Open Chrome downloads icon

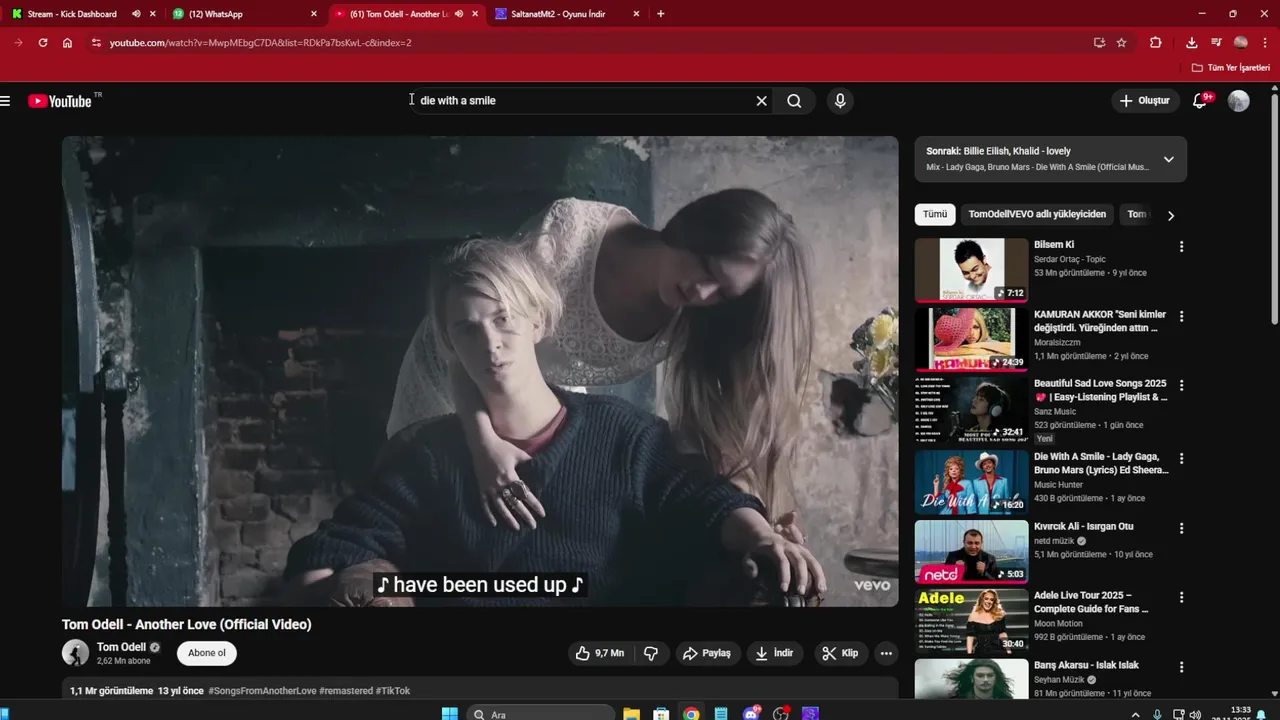click(1191, 43)
